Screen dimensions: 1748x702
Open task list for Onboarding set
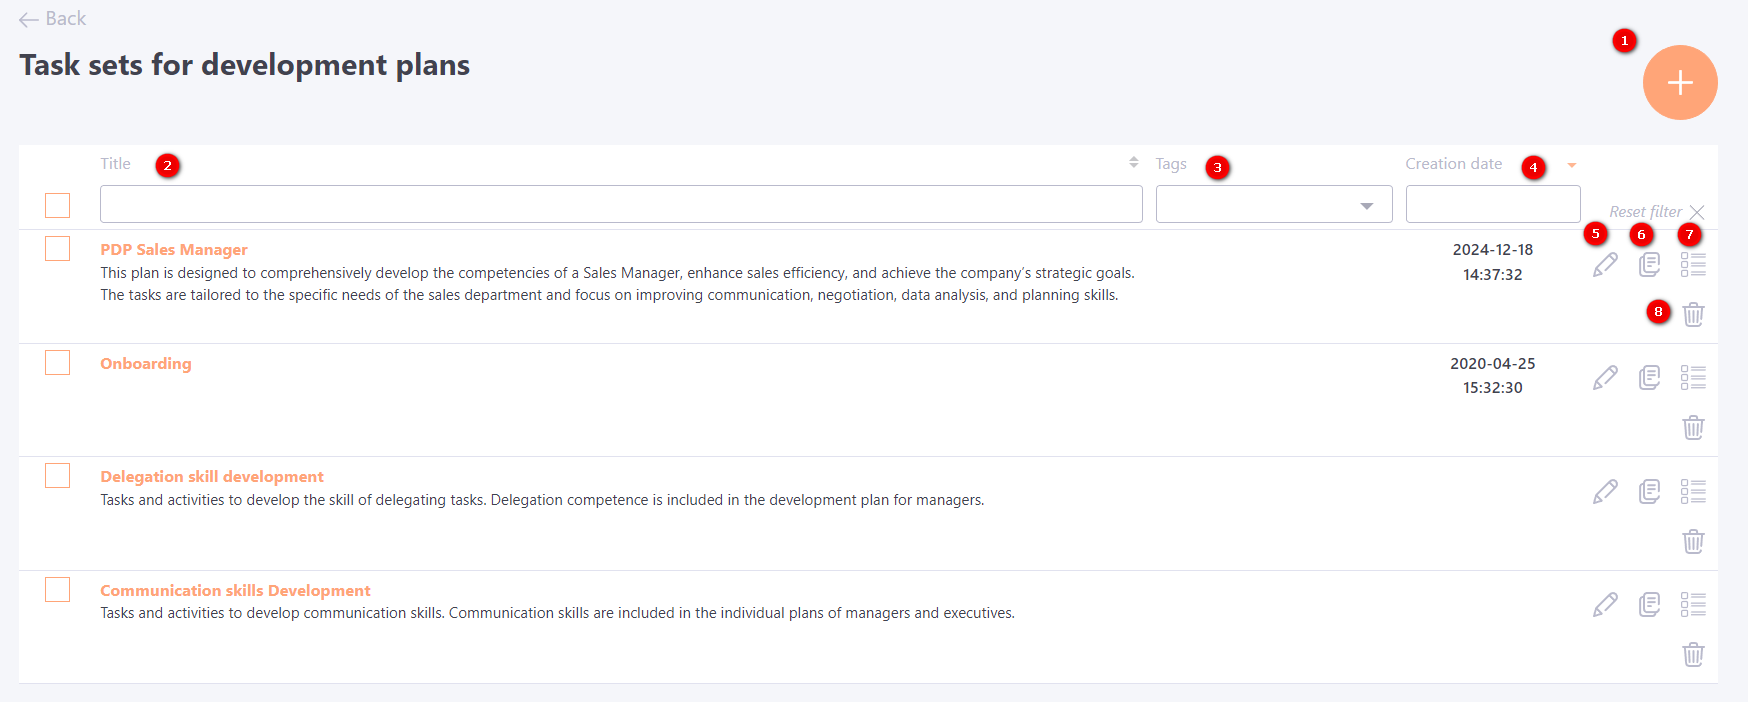1693,378
